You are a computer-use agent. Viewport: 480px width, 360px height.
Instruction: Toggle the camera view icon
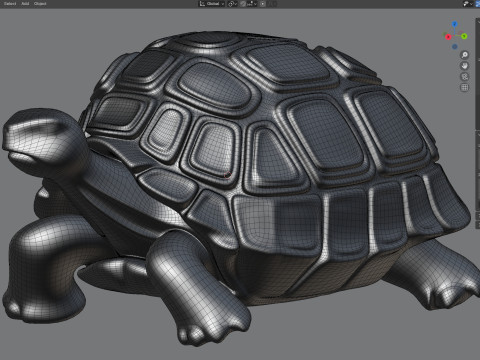[464, 77]
